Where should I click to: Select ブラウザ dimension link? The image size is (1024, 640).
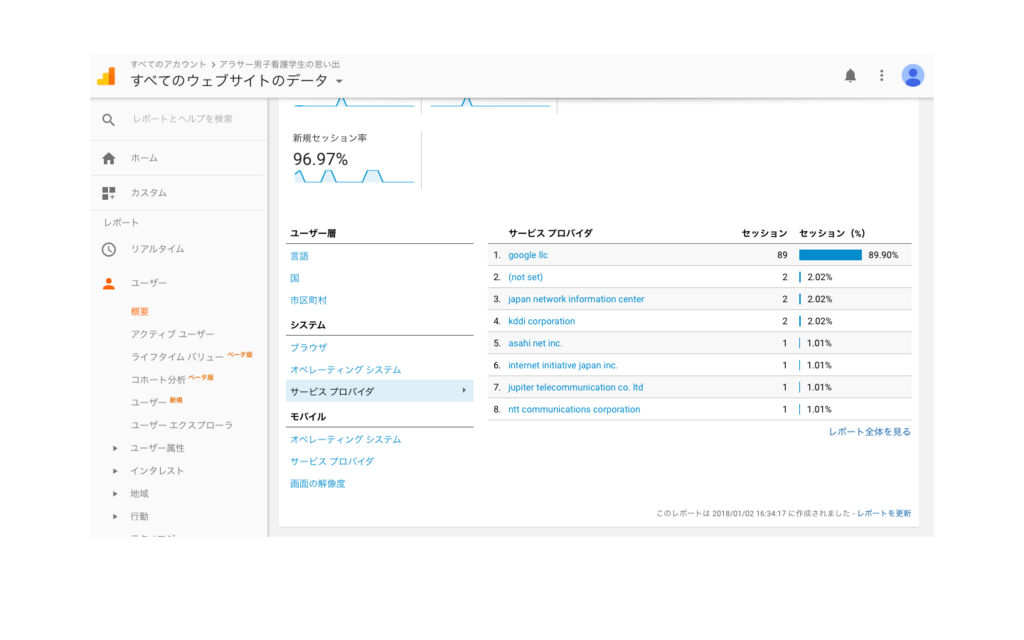click(x=308, y=347)
